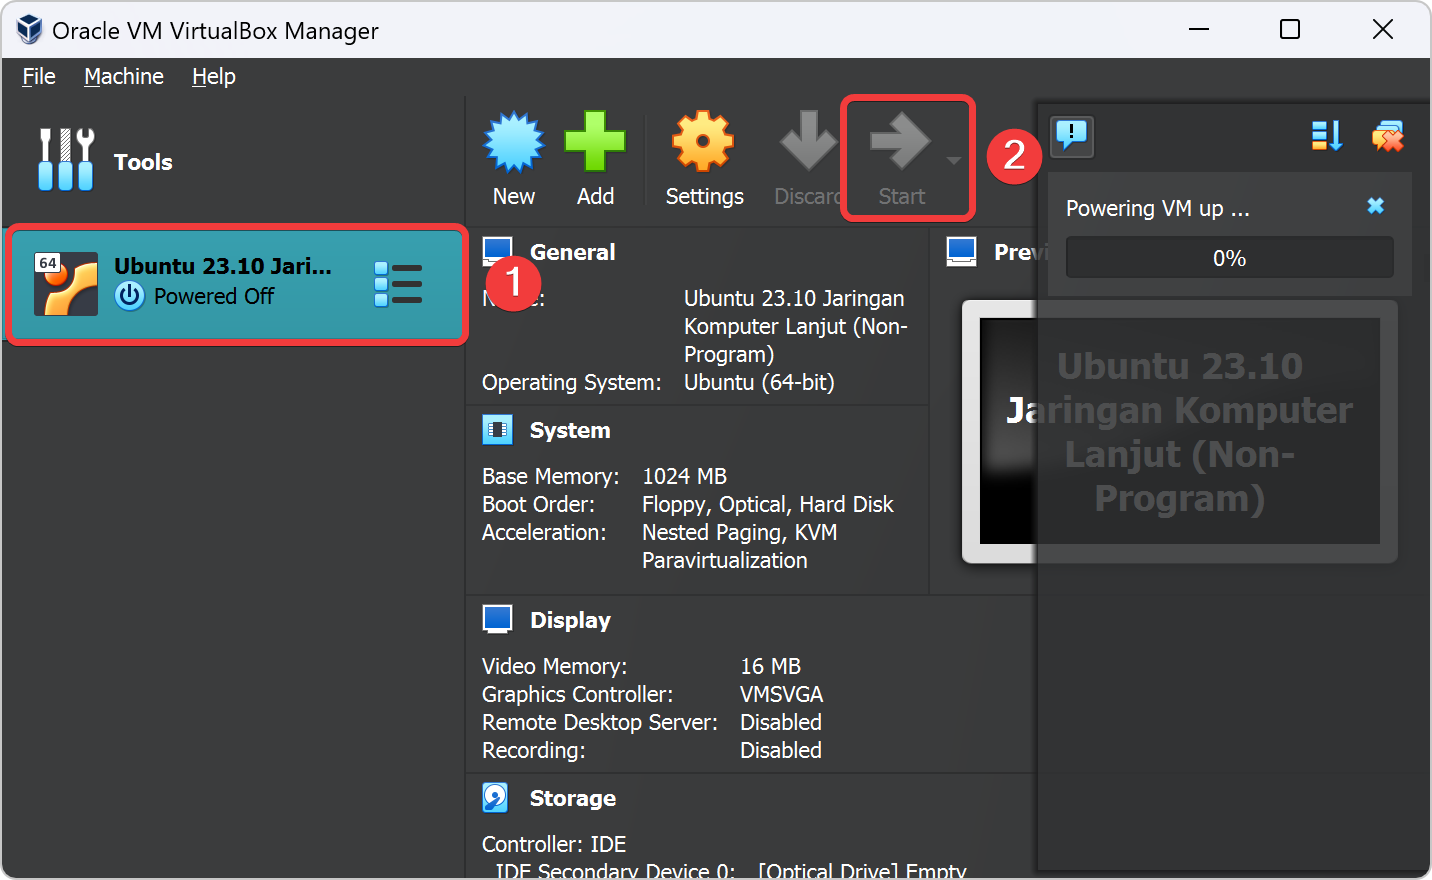Open the System section header
The image size is (1432, 880).
point(570,430)
